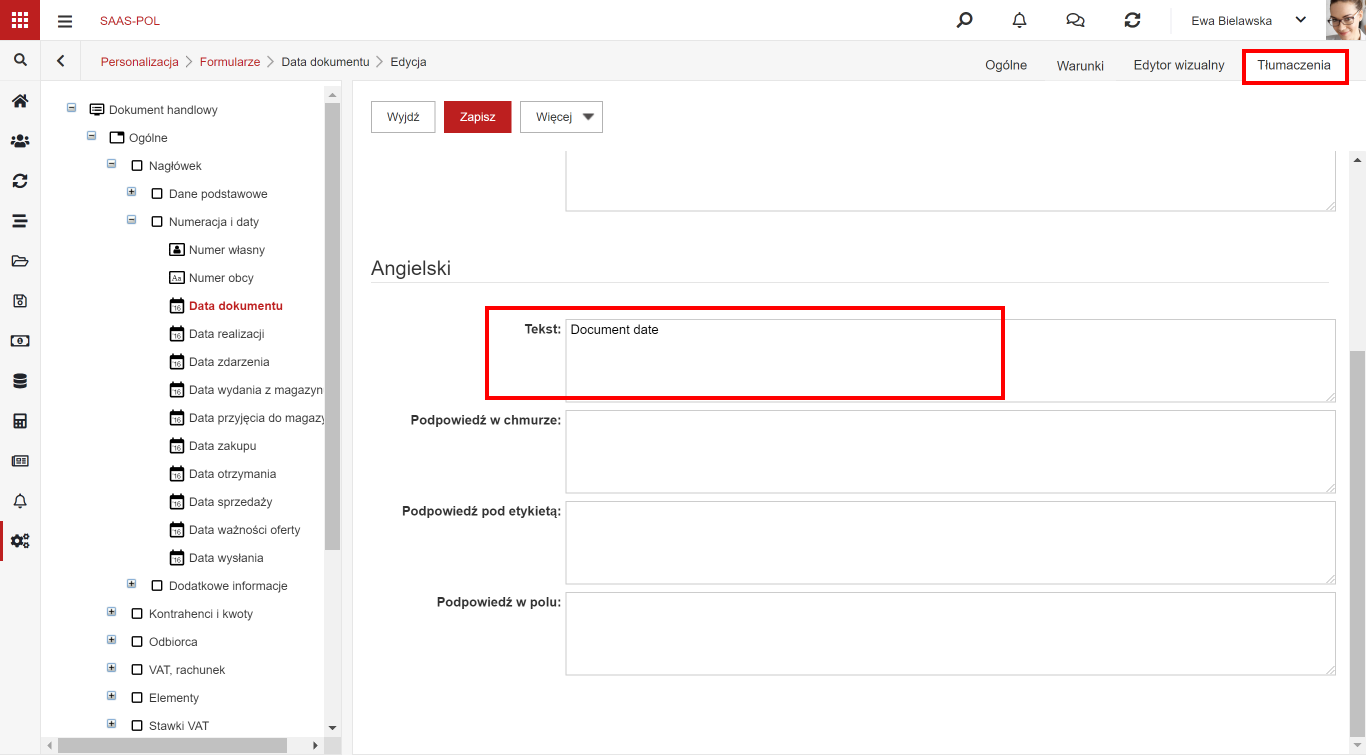
Task: Click the Zapisz button
Action: tap(478, 117)
